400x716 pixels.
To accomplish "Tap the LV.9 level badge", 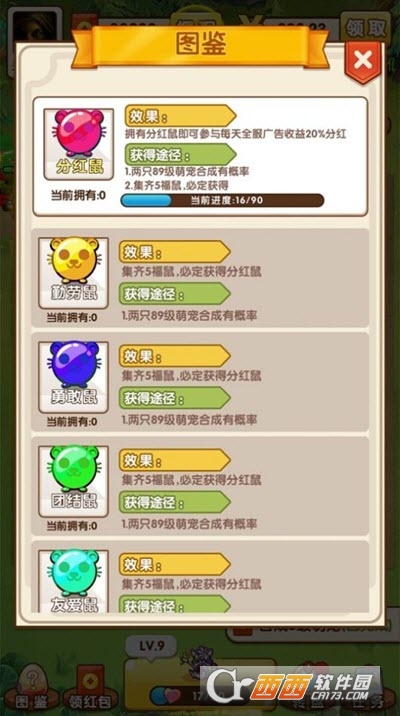I will (x=151, y=646).
